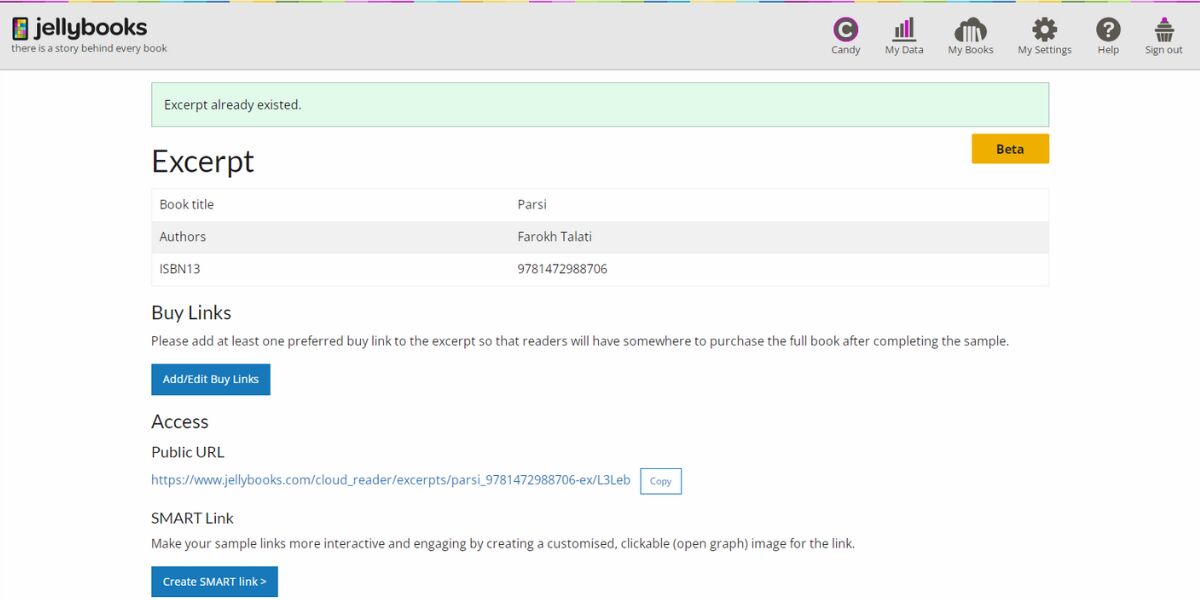Click the tagline under Jellybooks logo
The height and width of the screenshot is (600, 1200).
[x=89, y=48]
